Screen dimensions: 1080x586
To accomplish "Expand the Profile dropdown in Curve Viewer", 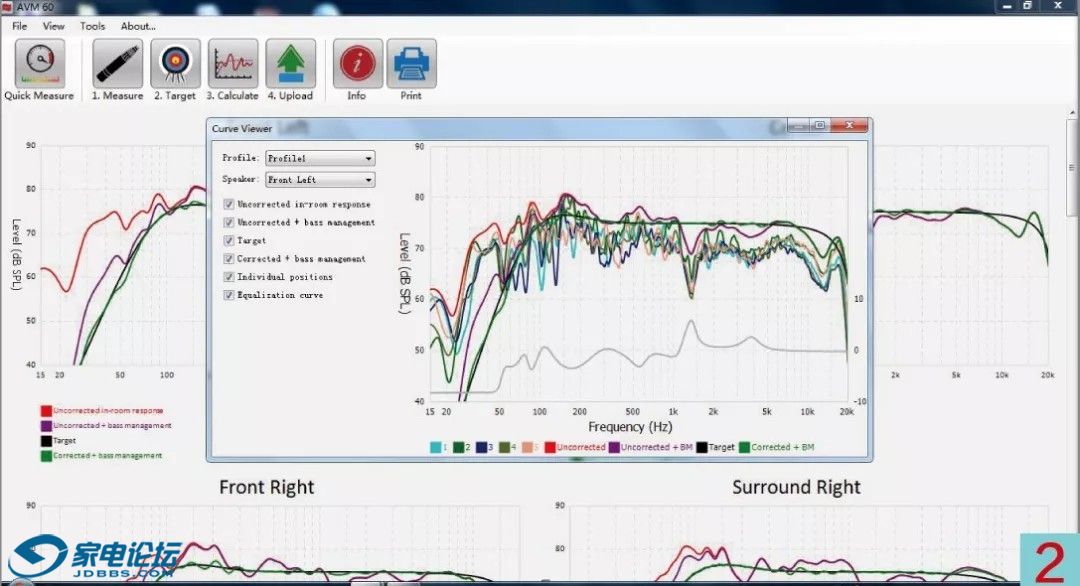I will [x=320, y=158].
